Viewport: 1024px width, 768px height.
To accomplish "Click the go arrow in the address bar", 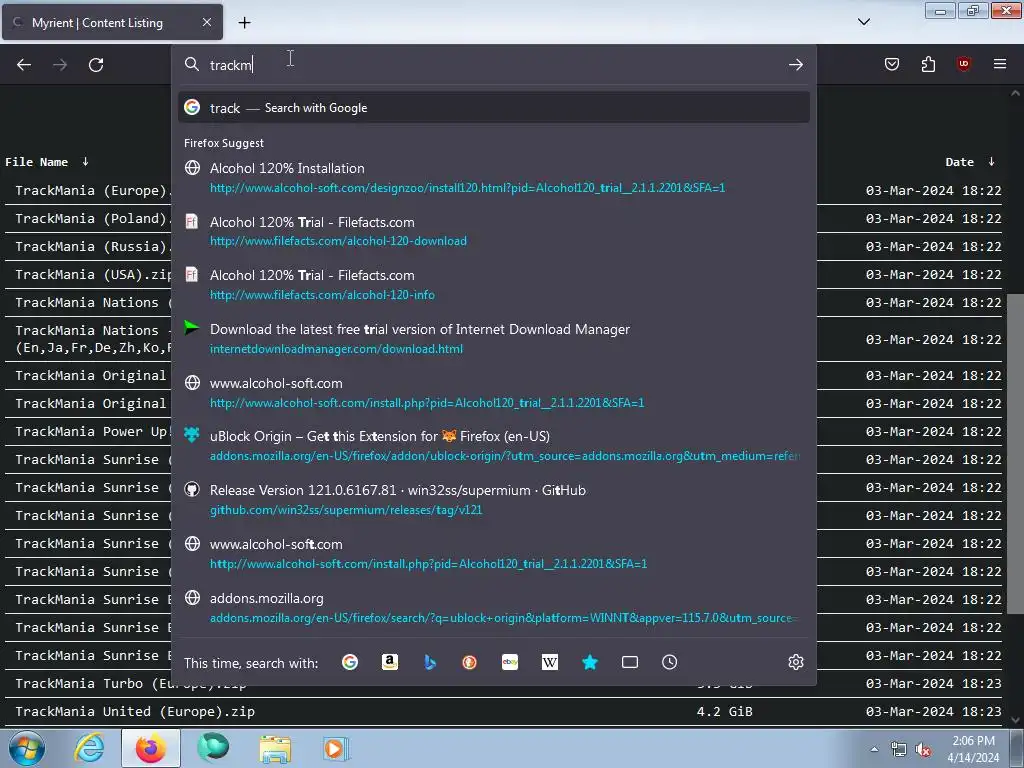I will click(x=795, y=65).
